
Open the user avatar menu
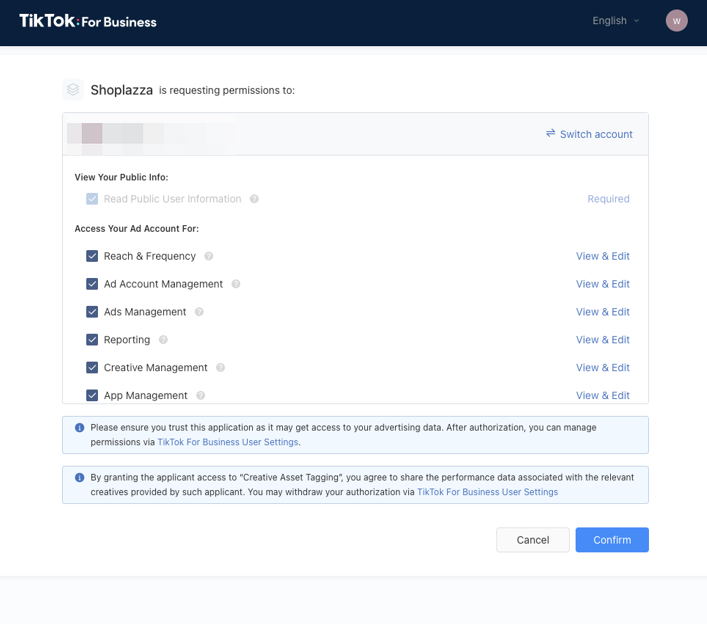(676, 21)
